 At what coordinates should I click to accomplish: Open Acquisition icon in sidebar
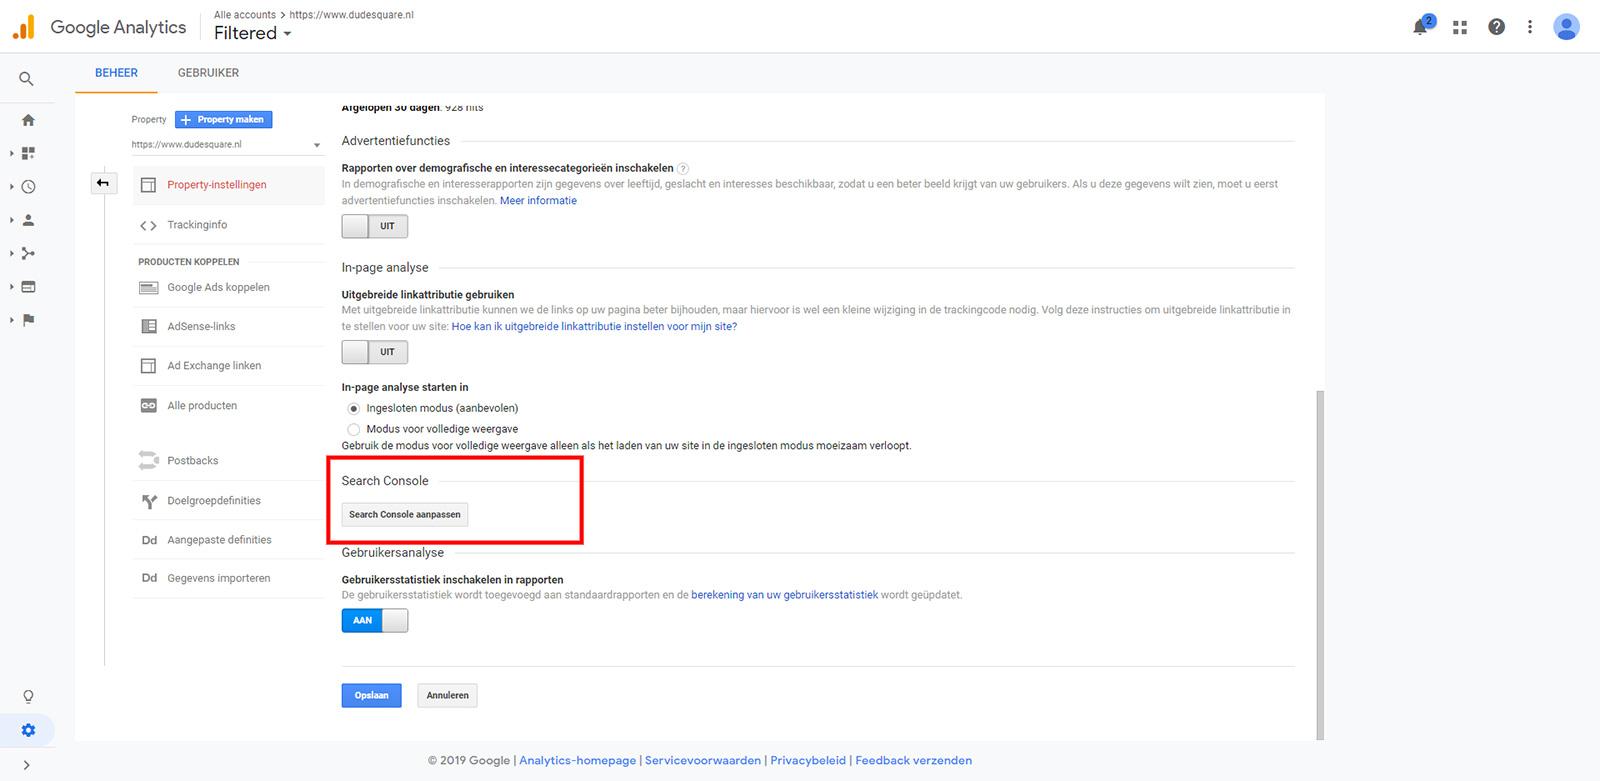[x=28, y=254]
